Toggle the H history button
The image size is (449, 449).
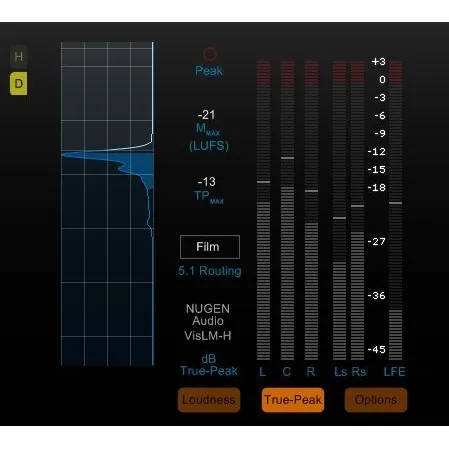coord(19,56)
